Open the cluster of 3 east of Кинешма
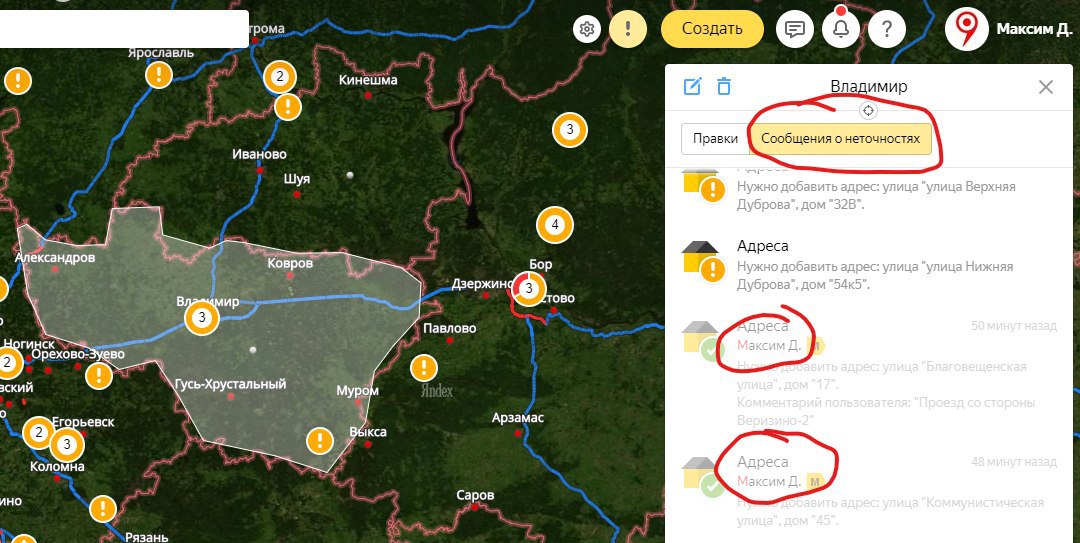1080x543 pixels. pos(570,129)
